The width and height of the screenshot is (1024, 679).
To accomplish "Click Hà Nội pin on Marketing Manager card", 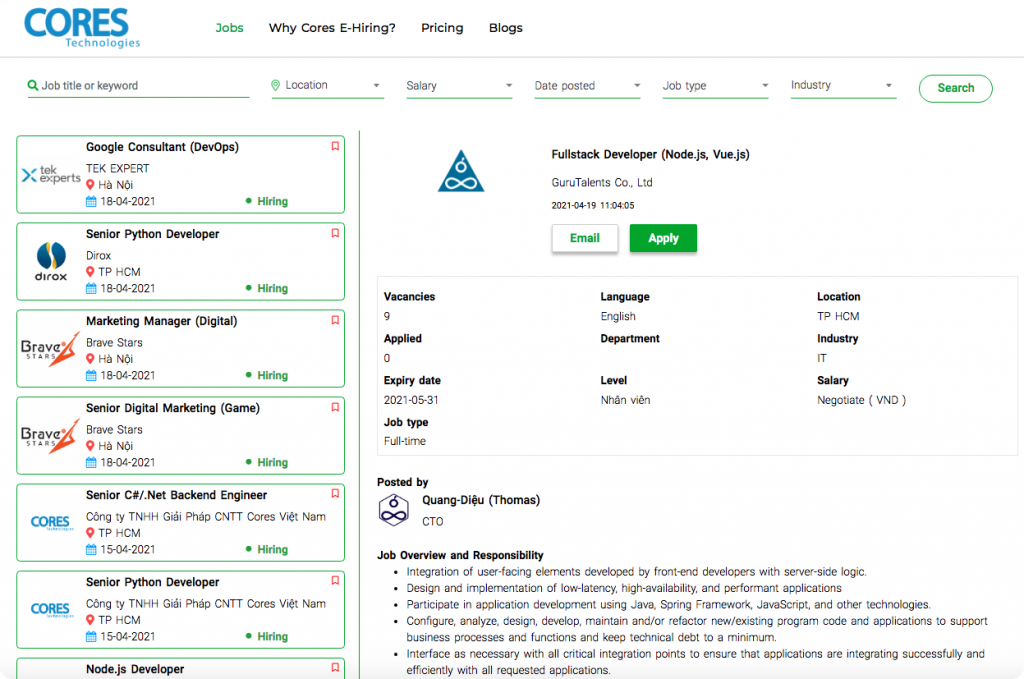I will (x=90, y=358).
